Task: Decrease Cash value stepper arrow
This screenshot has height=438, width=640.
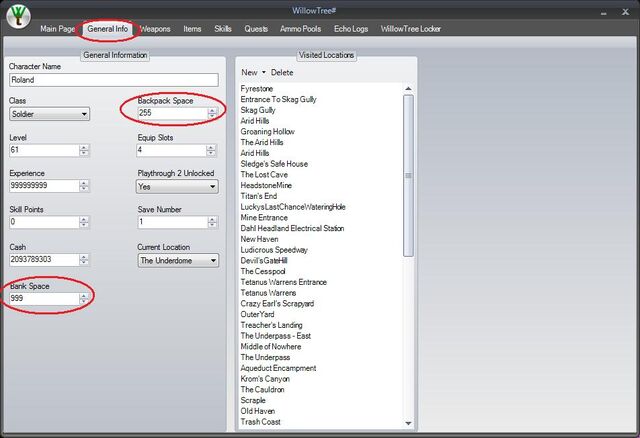Action: [84, 262]
